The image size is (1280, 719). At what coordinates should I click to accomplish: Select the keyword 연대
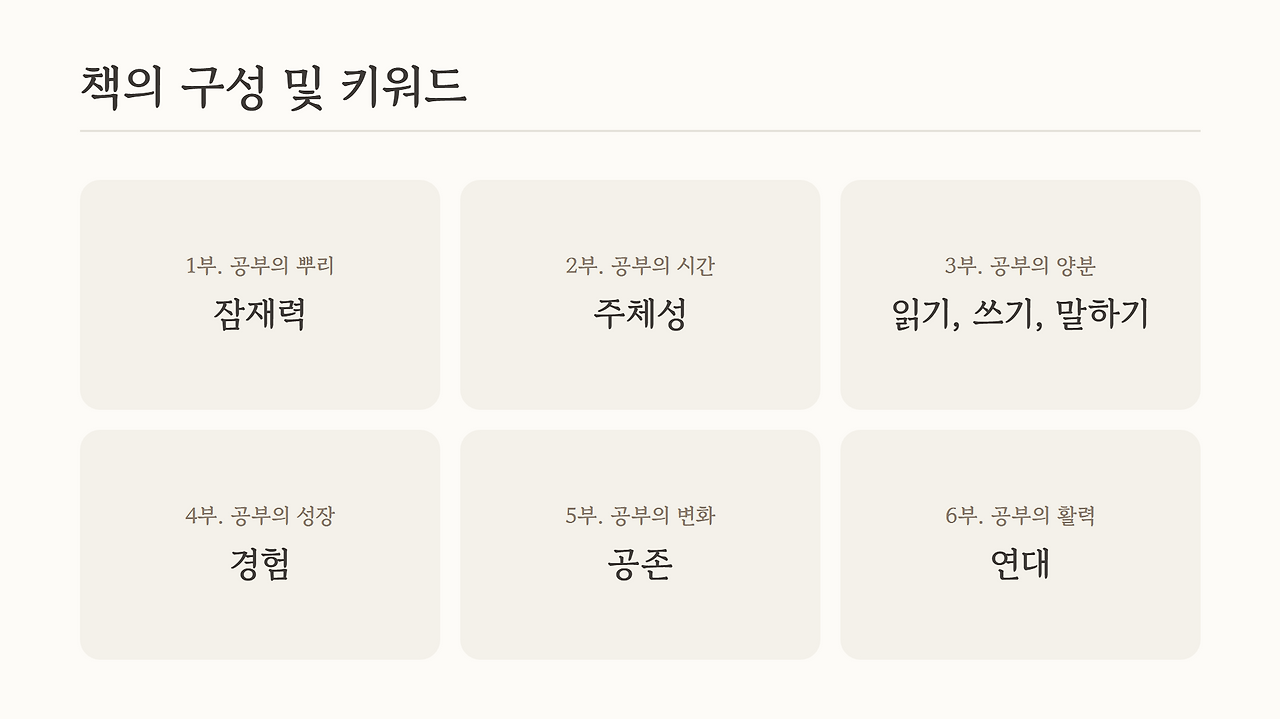click(1020, 564)
